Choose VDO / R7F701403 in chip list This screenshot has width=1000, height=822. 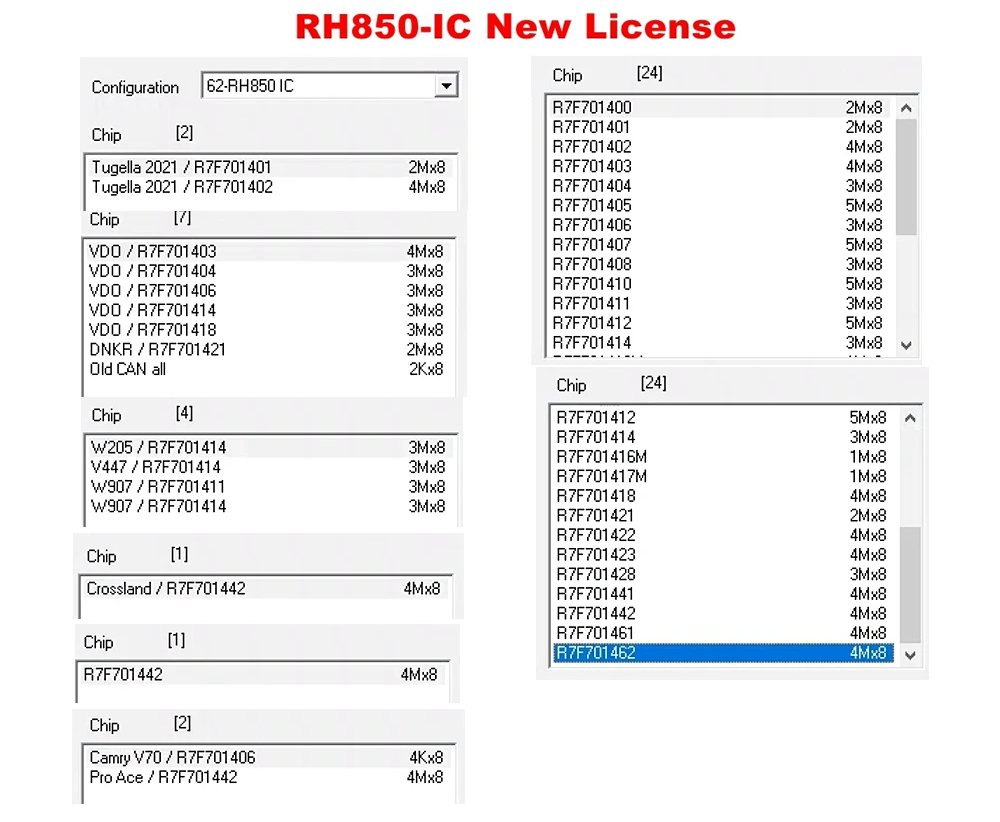pyautogui.click(x=152, y=252)
